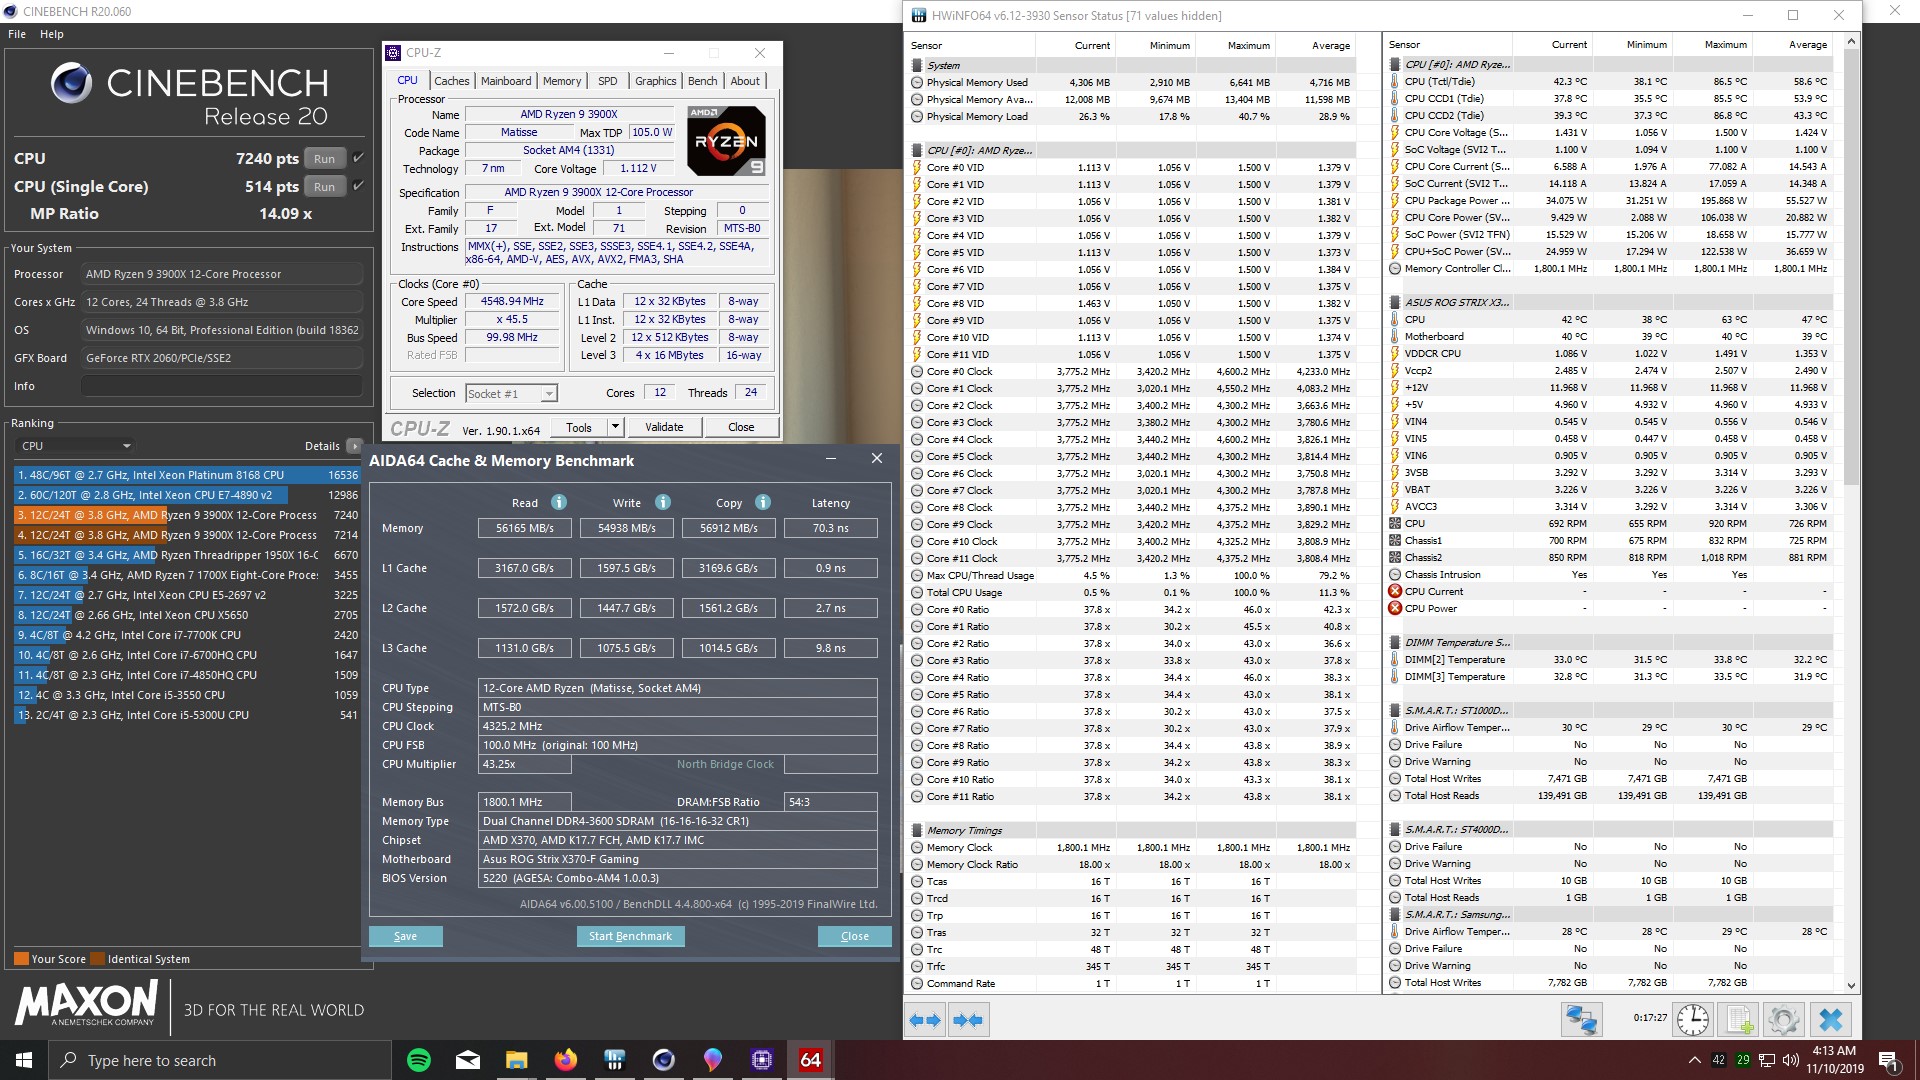Open the Windows Start menu

tap(24, 1060)
